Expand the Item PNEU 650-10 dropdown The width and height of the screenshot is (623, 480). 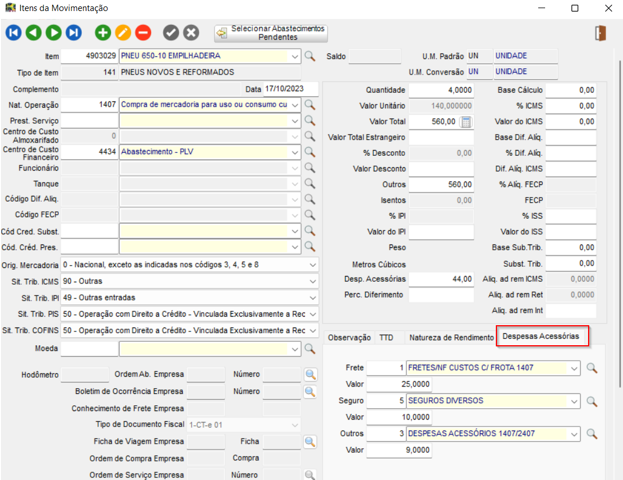tap(294, 56)
